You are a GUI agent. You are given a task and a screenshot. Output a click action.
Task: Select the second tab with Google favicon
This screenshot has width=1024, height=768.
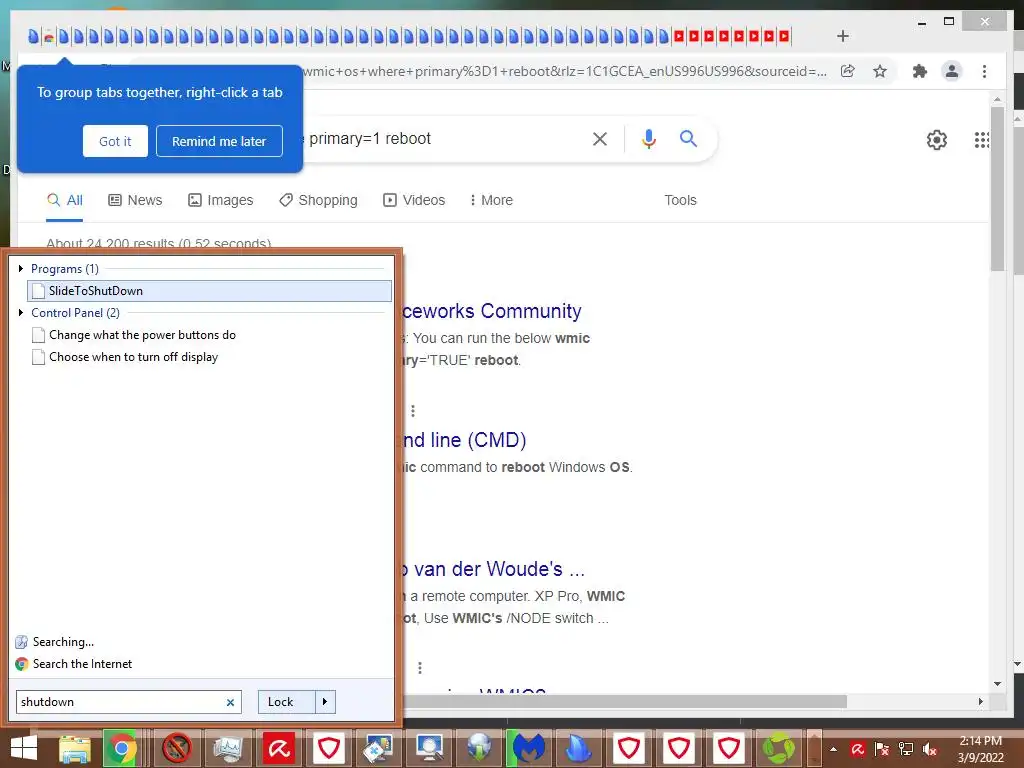click(48, 37)
